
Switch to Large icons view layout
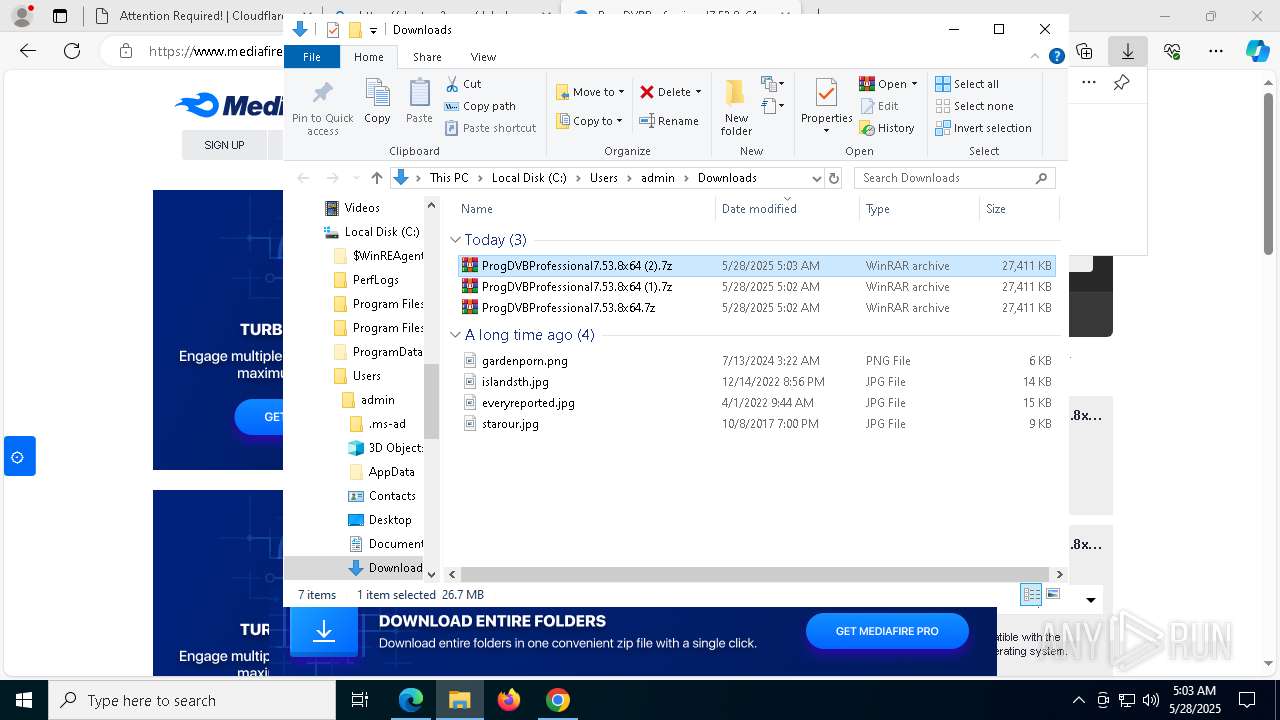tap(1053, 595)
